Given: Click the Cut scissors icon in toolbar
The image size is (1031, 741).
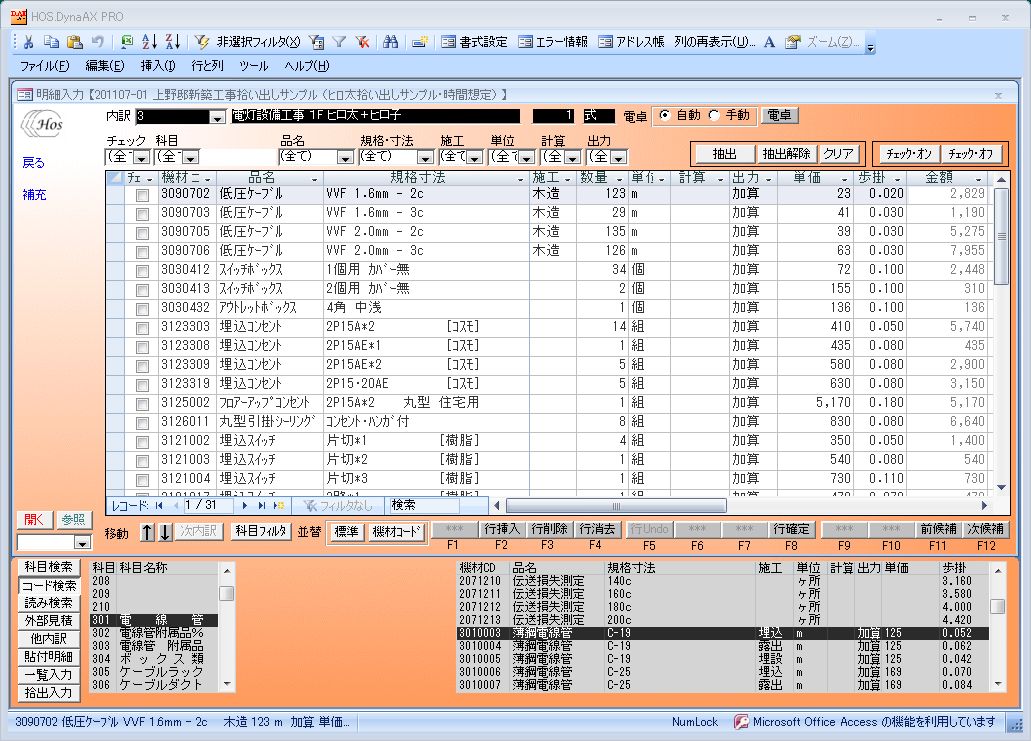Looking at the screenshot, I should tap(28, 42).
